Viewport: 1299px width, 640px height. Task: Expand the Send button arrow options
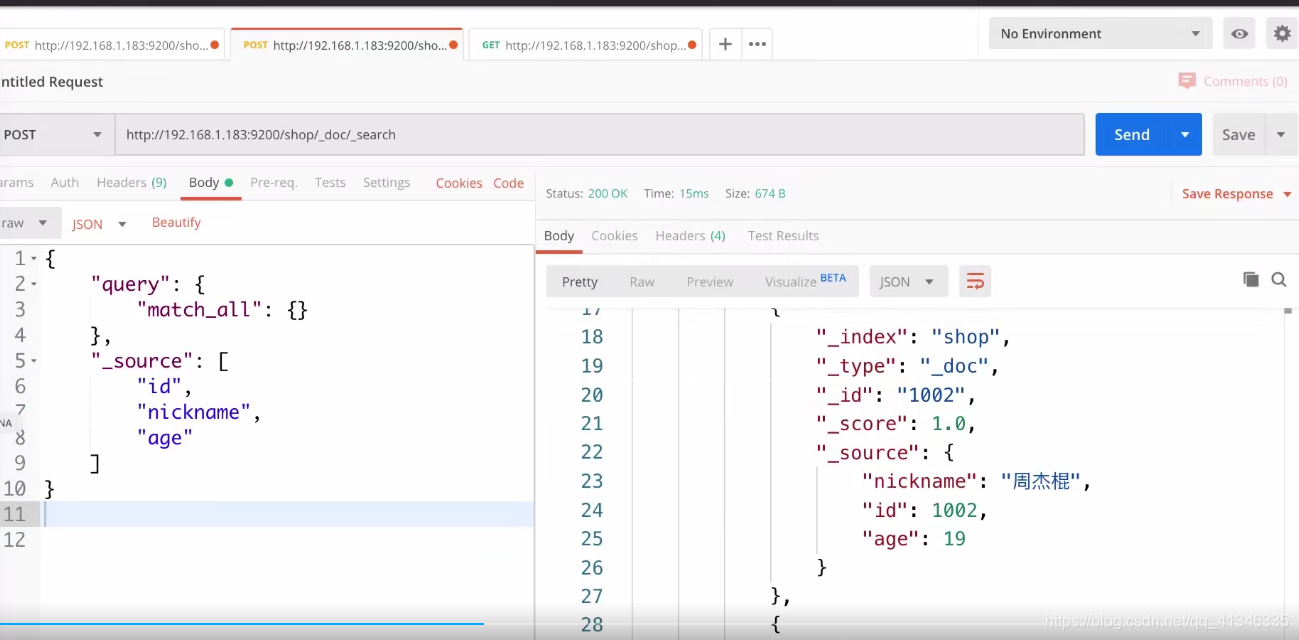(x=1185, y=134)
